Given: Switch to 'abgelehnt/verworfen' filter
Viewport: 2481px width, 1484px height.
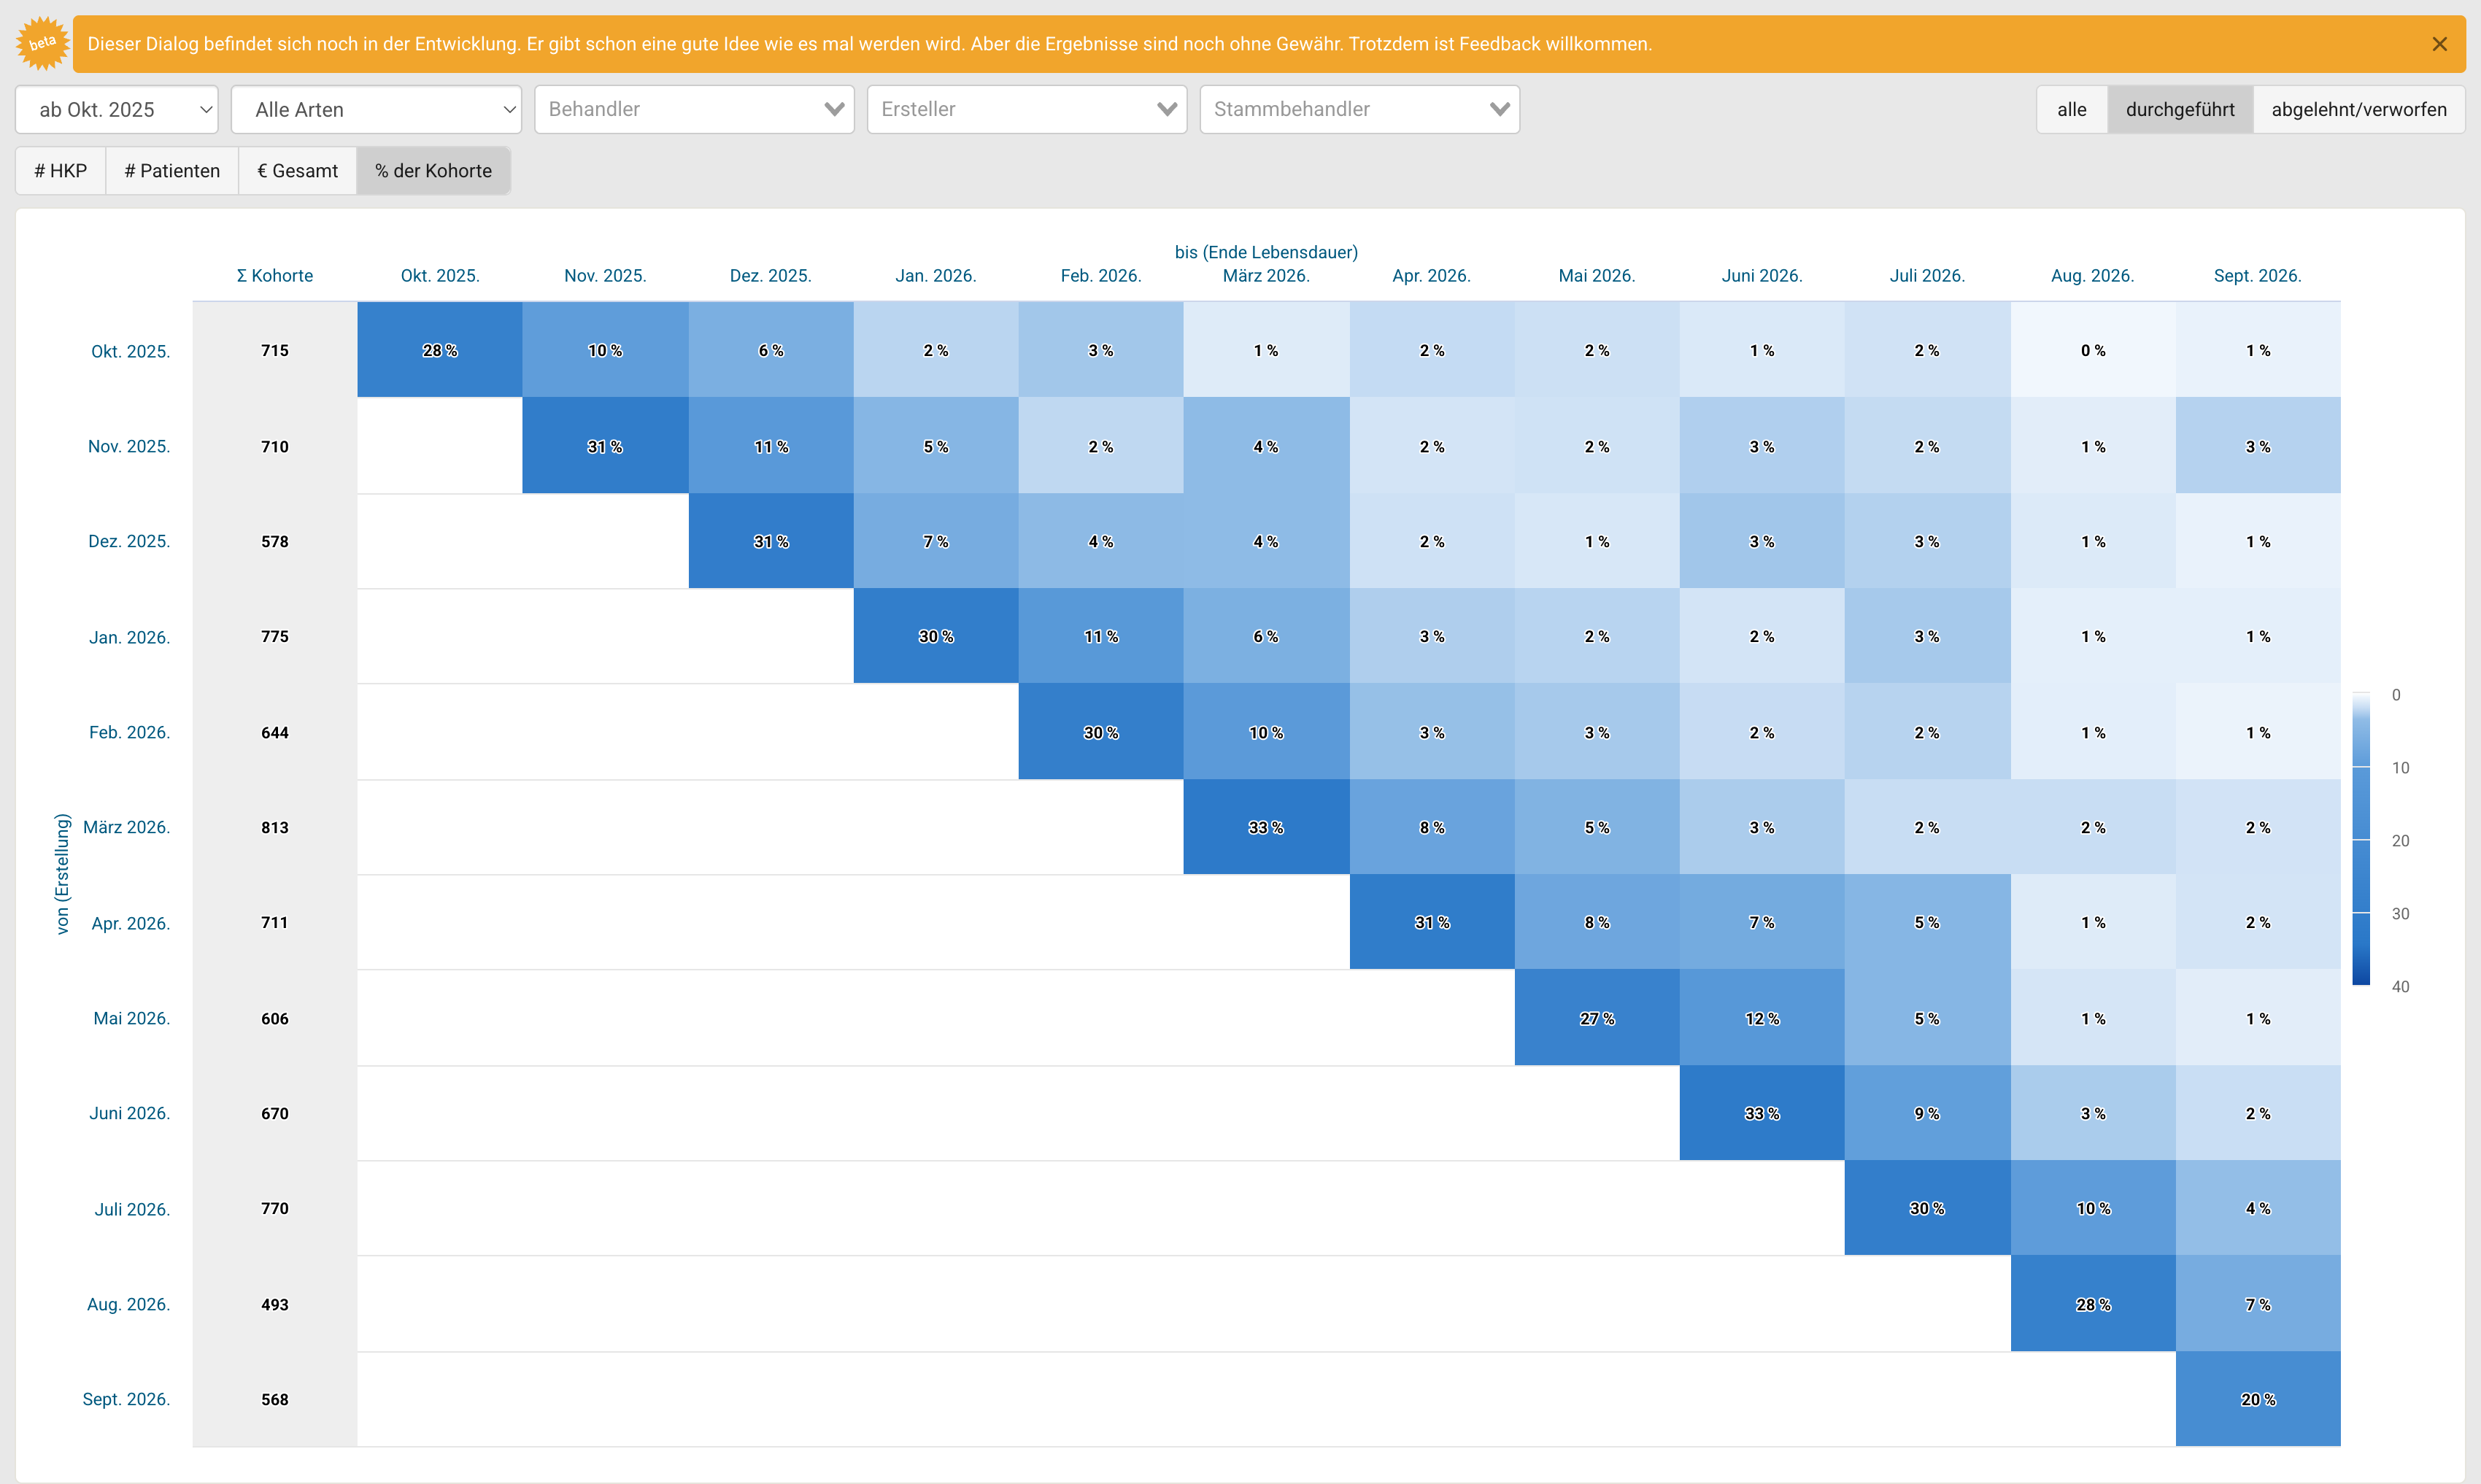Looking at the screenshot, I should (2359, 109).
